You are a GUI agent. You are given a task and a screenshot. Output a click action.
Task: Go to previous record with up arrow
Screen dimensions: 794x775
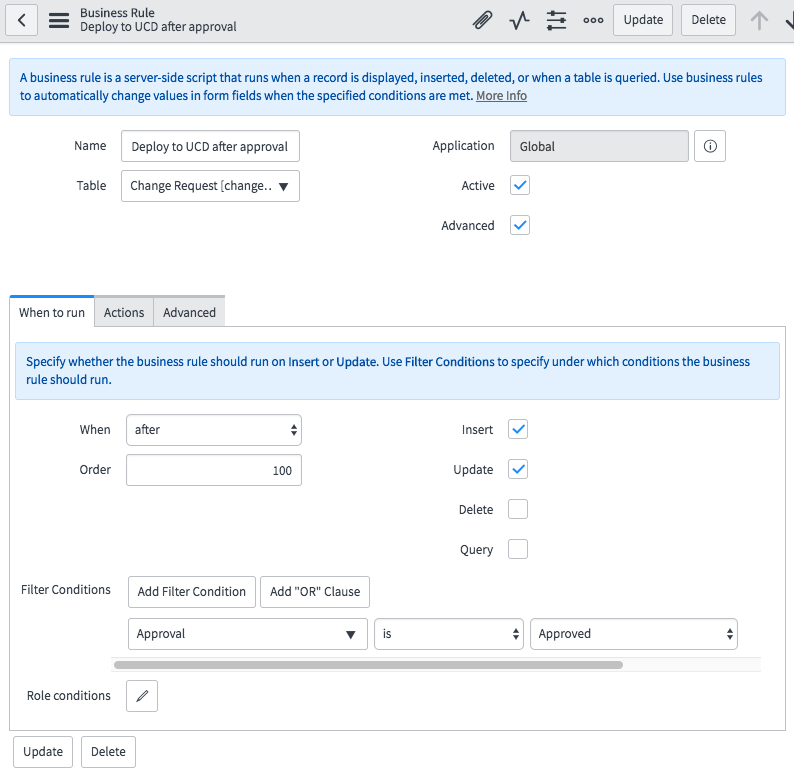(759, 20)
